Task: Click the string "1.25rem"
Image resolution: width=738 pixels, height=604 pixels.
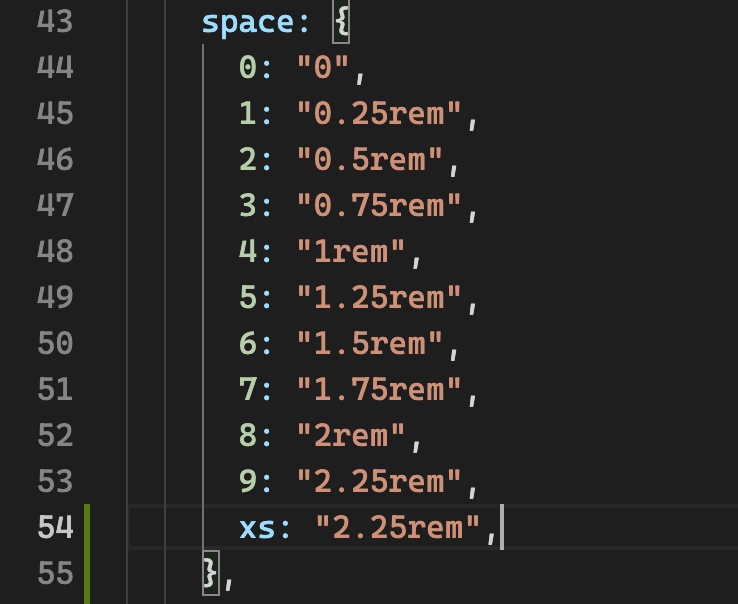Action: 379,297
